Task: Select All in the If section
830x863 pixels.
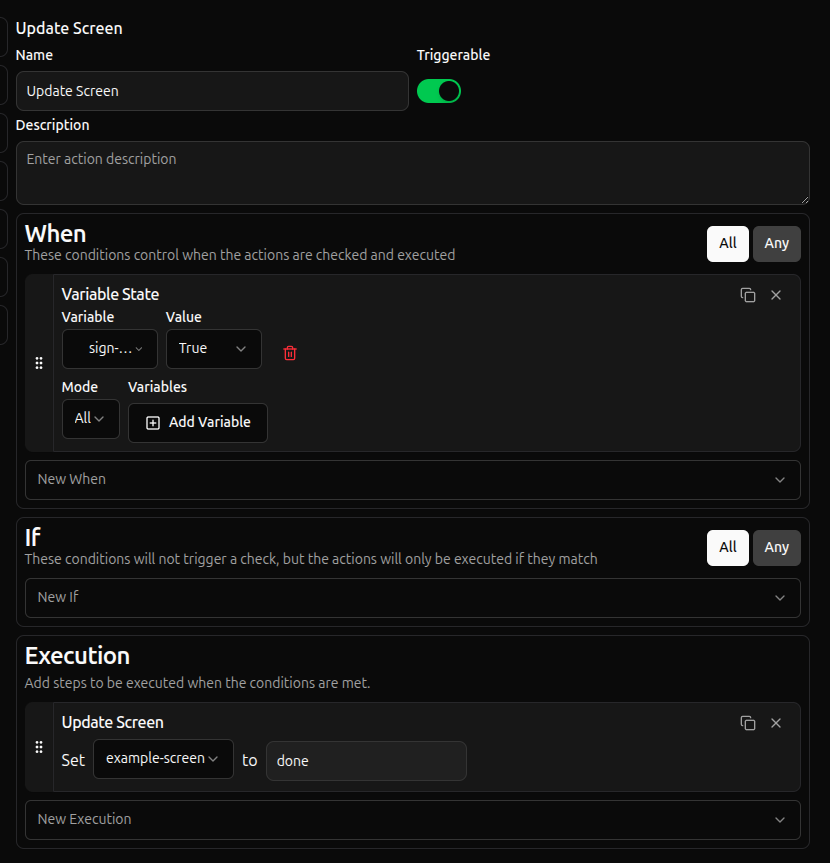Action: tap(728, 548)
